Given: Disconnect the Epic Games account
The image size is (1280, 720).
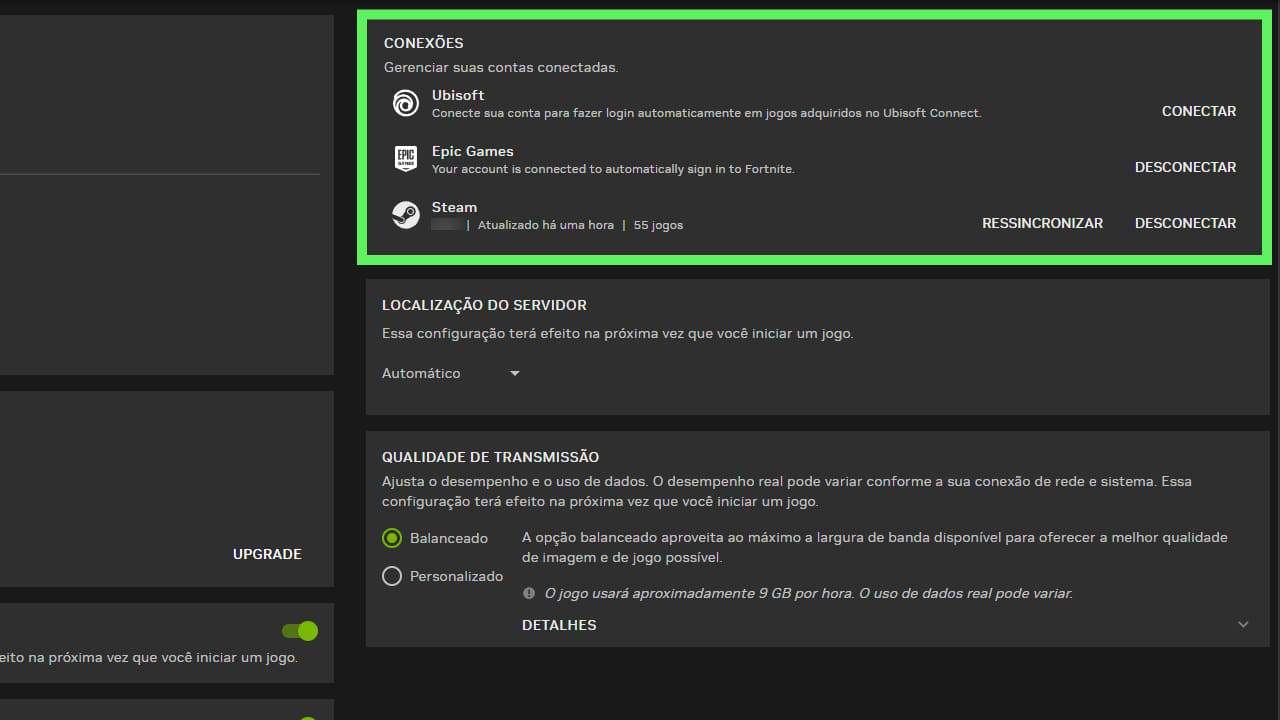Looking at the screenshot, I should pyautogui.click(x=1185, y=167).
